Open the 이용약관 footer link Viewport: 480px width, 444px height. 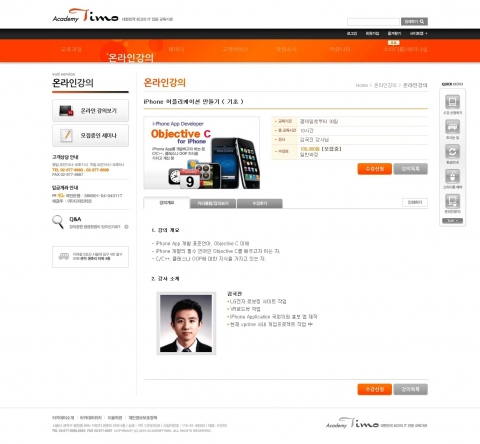[115, 418]
